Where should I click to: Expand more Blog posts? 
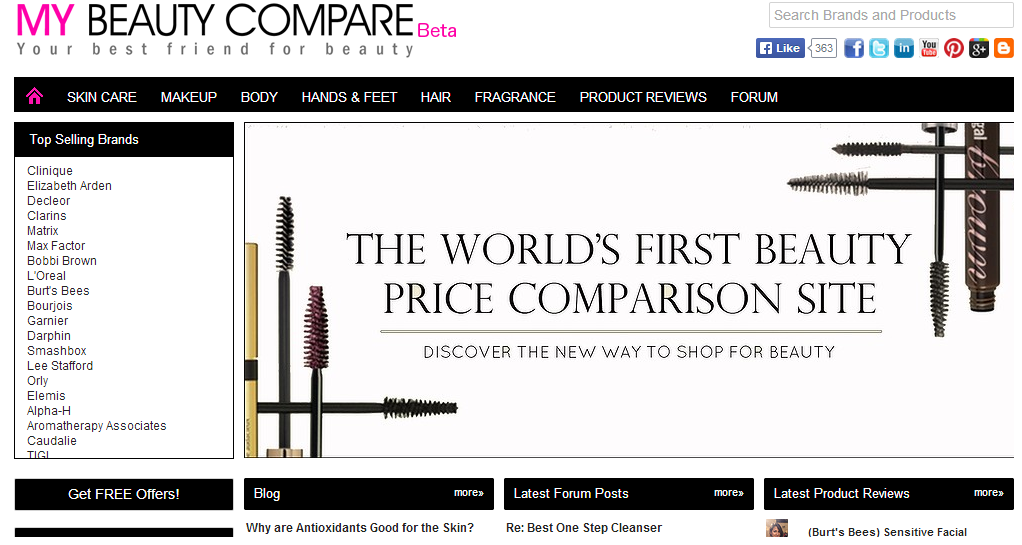click(469, 493)
